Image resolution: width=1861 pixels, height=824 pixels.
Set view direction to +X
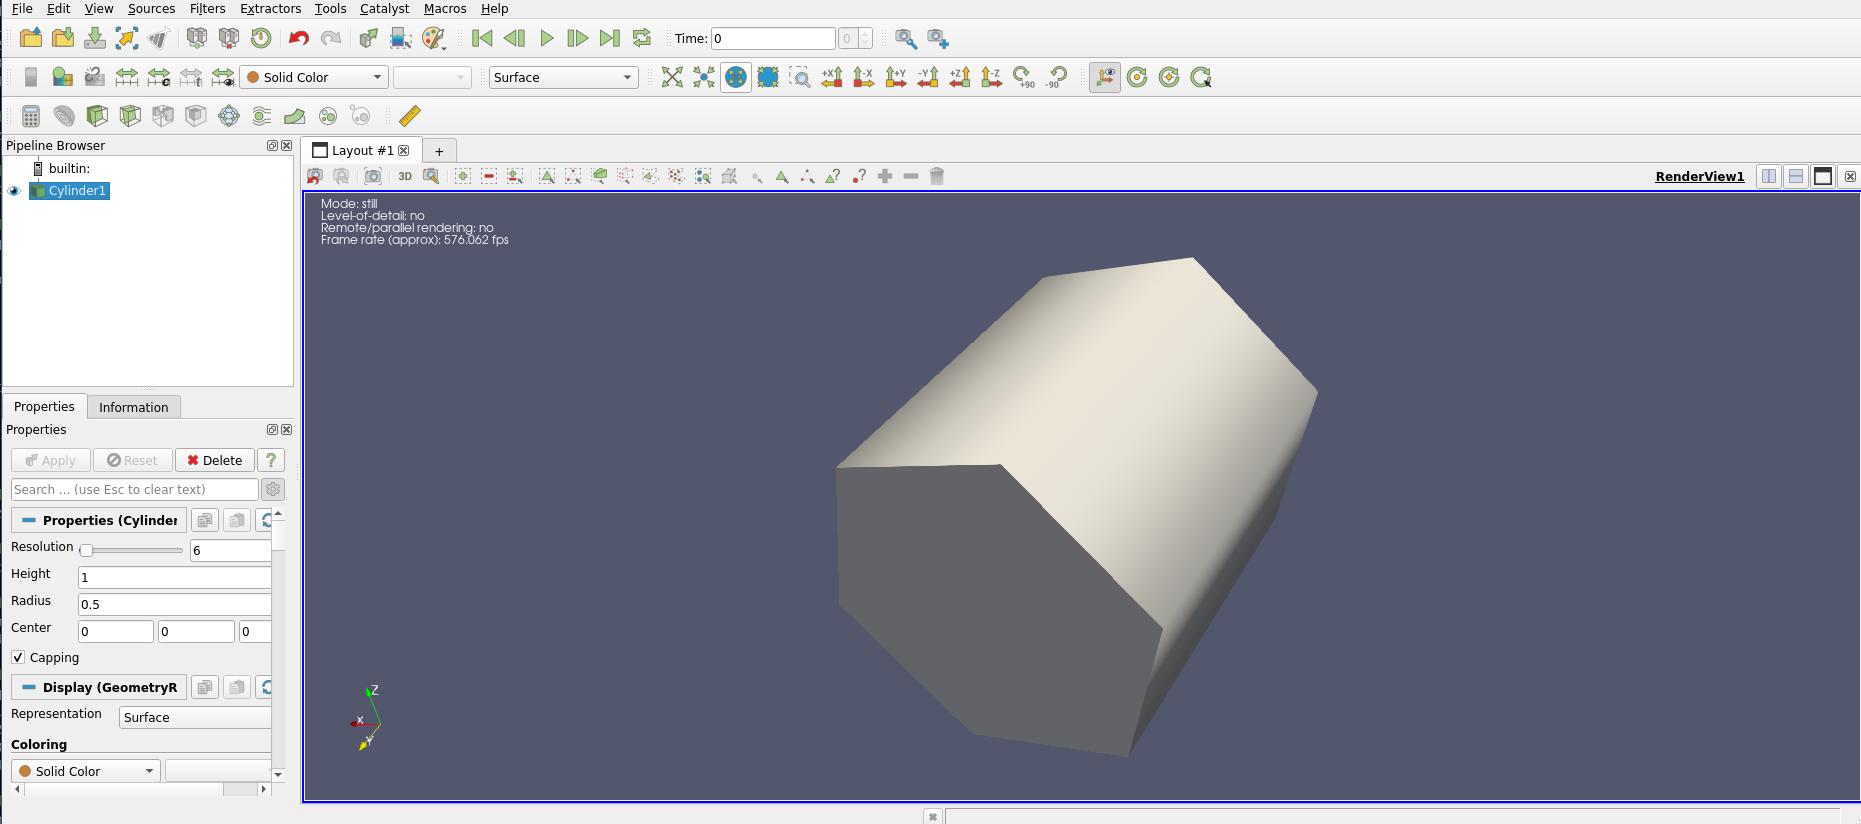point(832,77)
